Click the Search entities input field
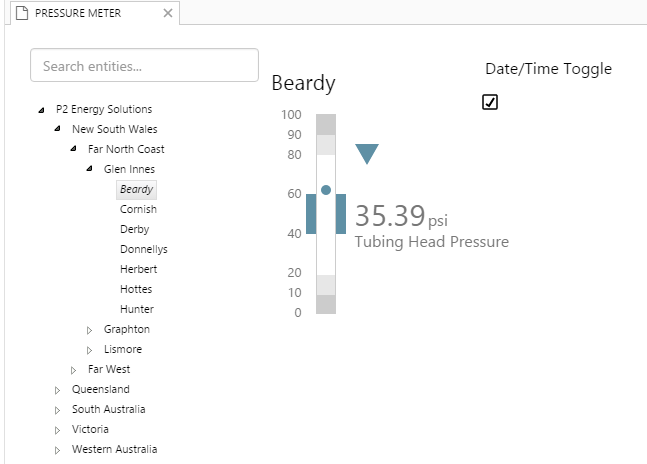This screenshot has width=647, height=464. pyautogui.click(x=144, y=66)
